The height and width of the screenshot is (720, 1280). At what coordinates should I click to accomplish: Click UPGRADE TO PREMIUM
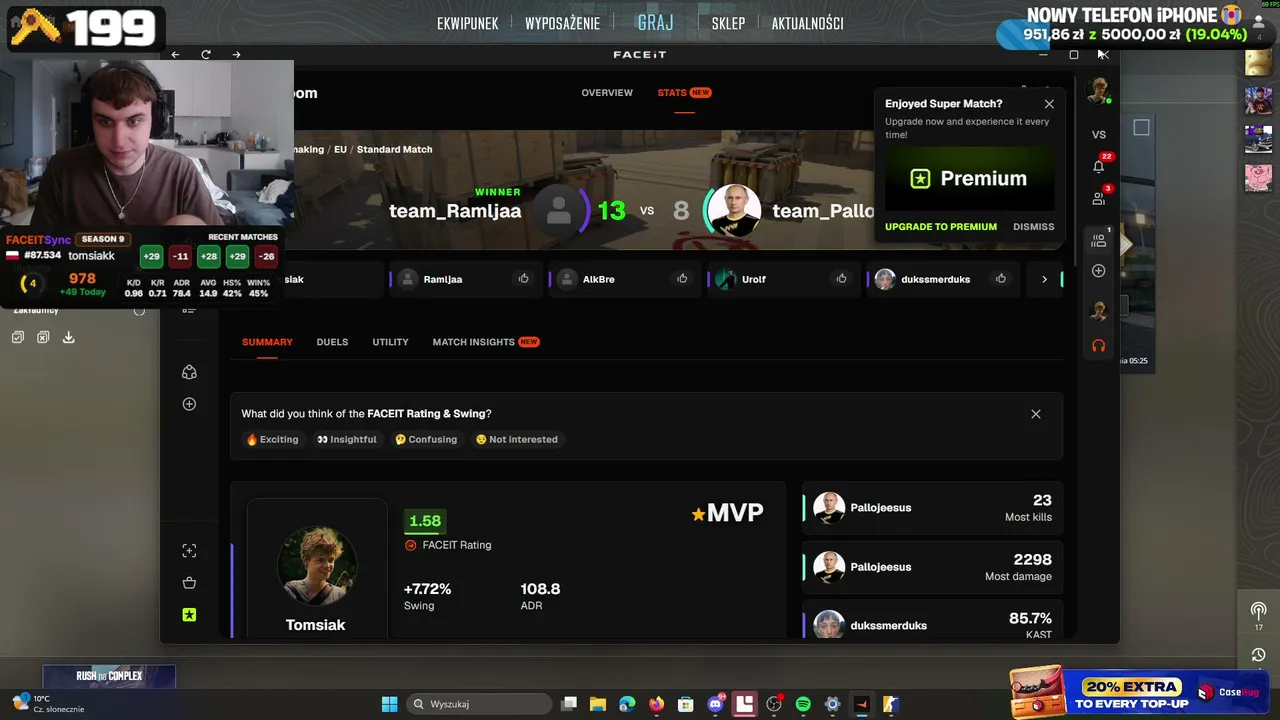(x=941, y=227)
